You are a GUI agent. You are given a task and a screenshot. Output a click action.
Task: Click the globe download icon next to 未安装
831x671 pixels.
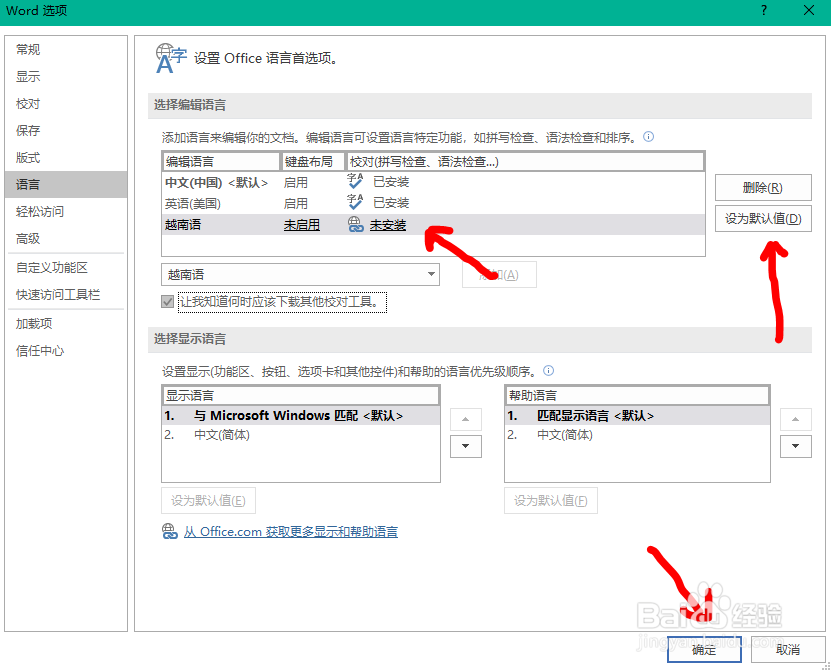click(x=356, y=225)
